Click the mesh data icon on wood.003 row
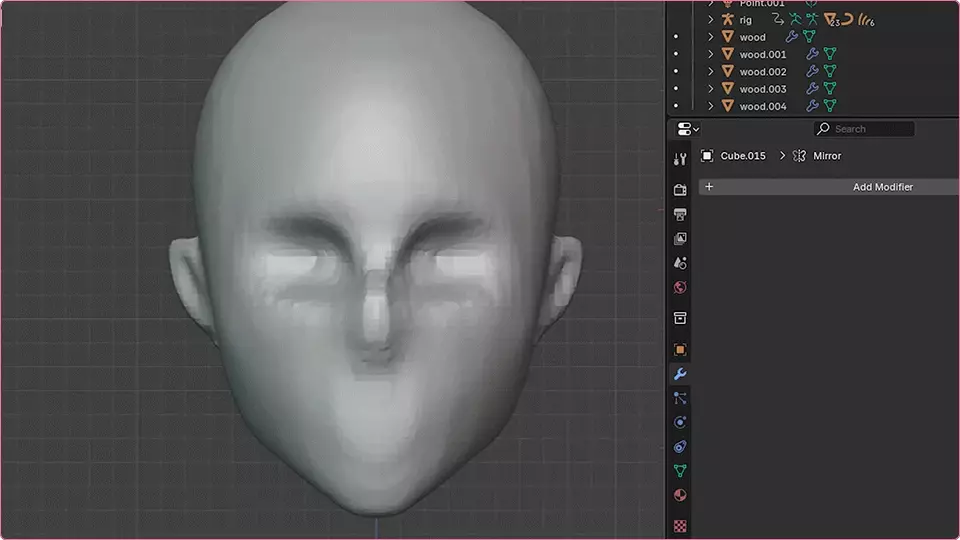This screenshot has width=960, height=540. point(830,89)
